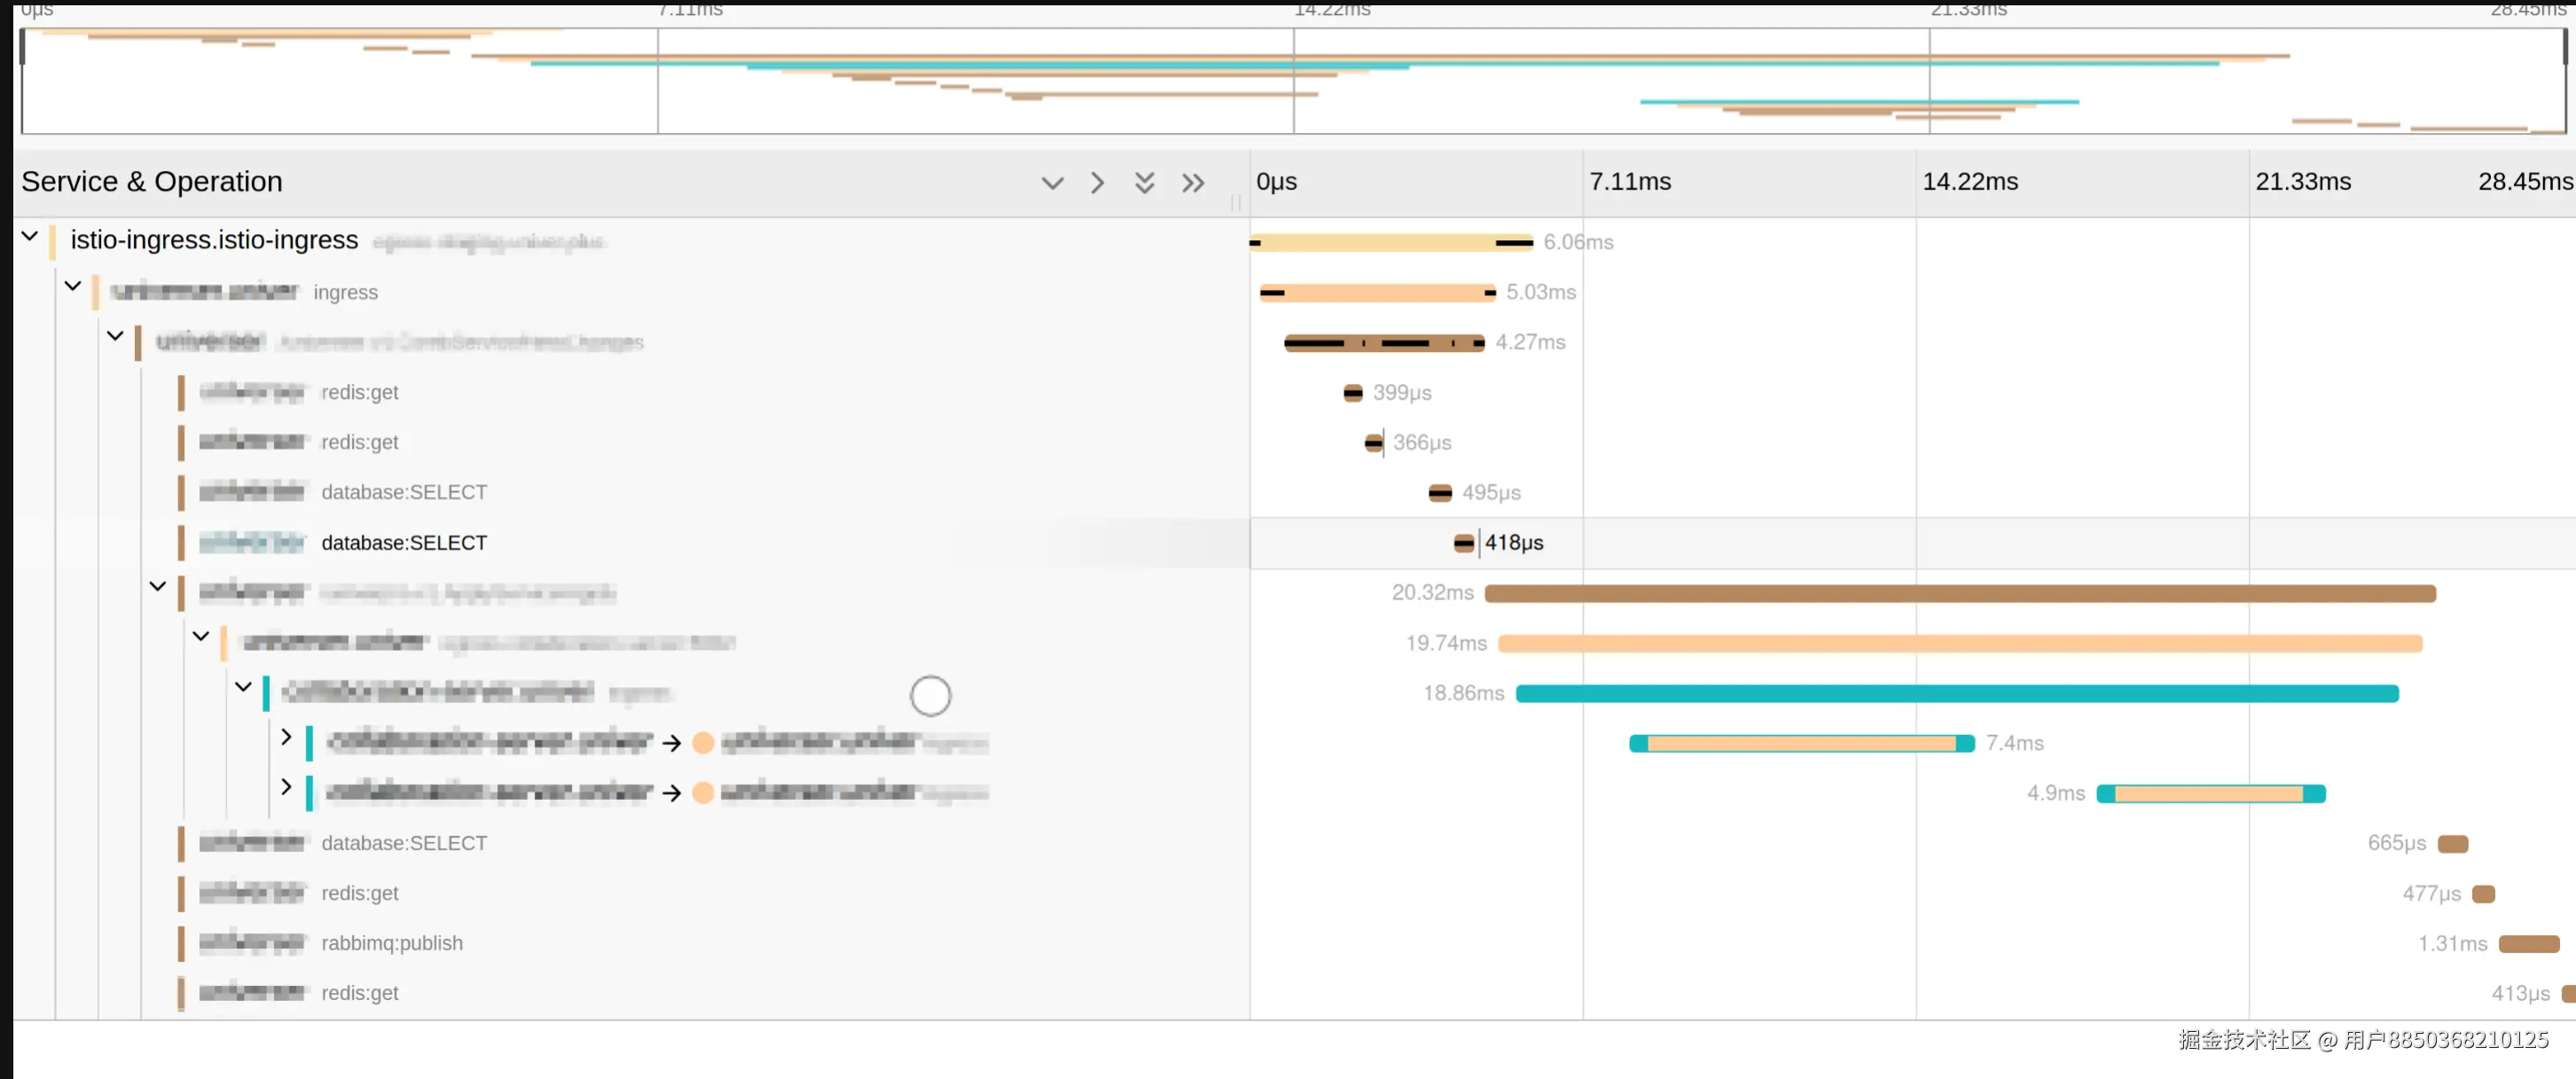
Task: Click the teal 18.86ms span bar
Action: (x=1956, y=694)
